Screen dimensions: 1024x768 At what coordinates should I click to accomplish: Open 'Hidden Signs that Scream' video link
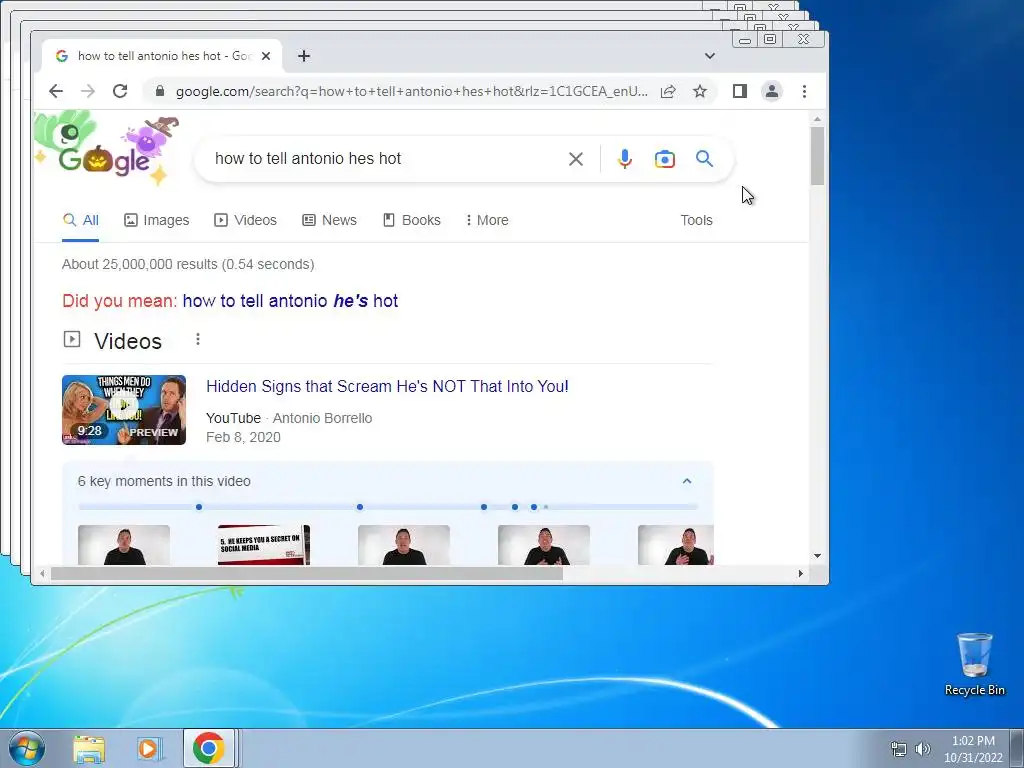click(x=387, y=387)
